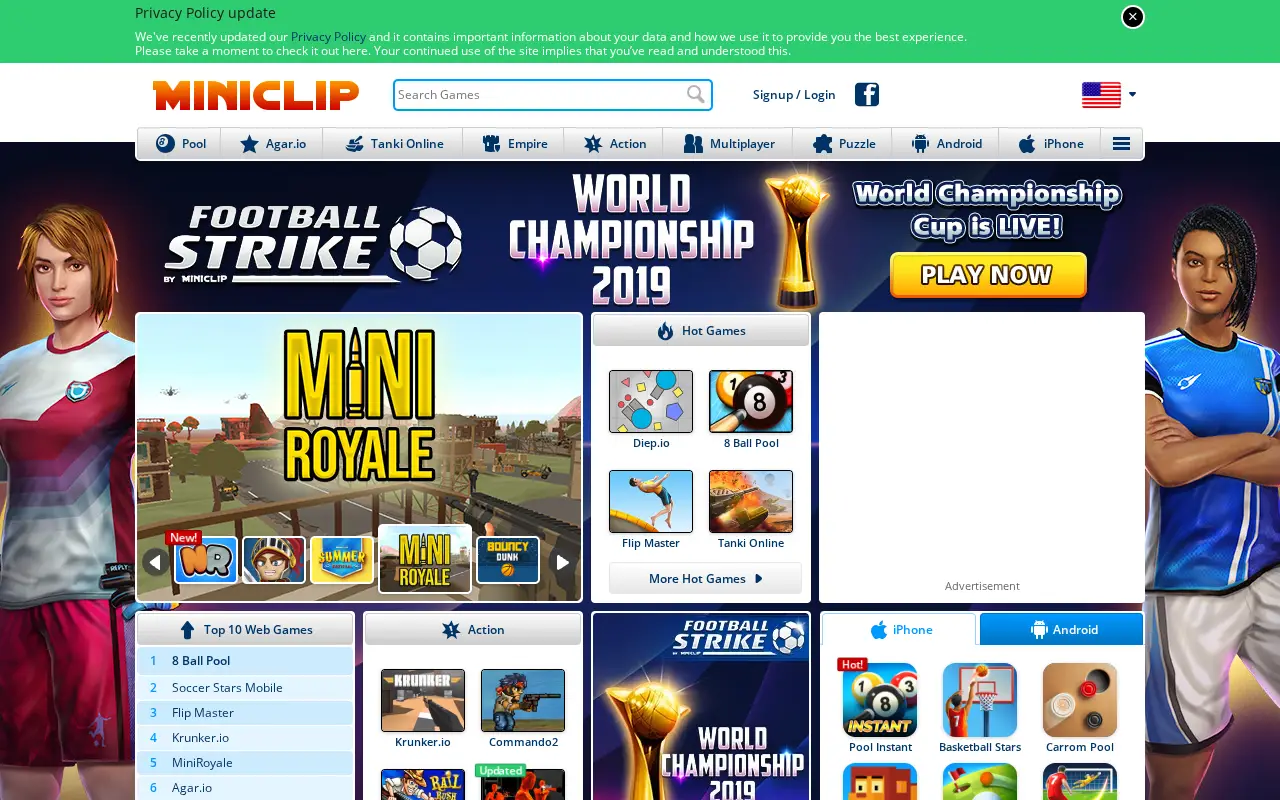
Task: Select the Summer carousel thumbnail
Action: click(342, 560)
